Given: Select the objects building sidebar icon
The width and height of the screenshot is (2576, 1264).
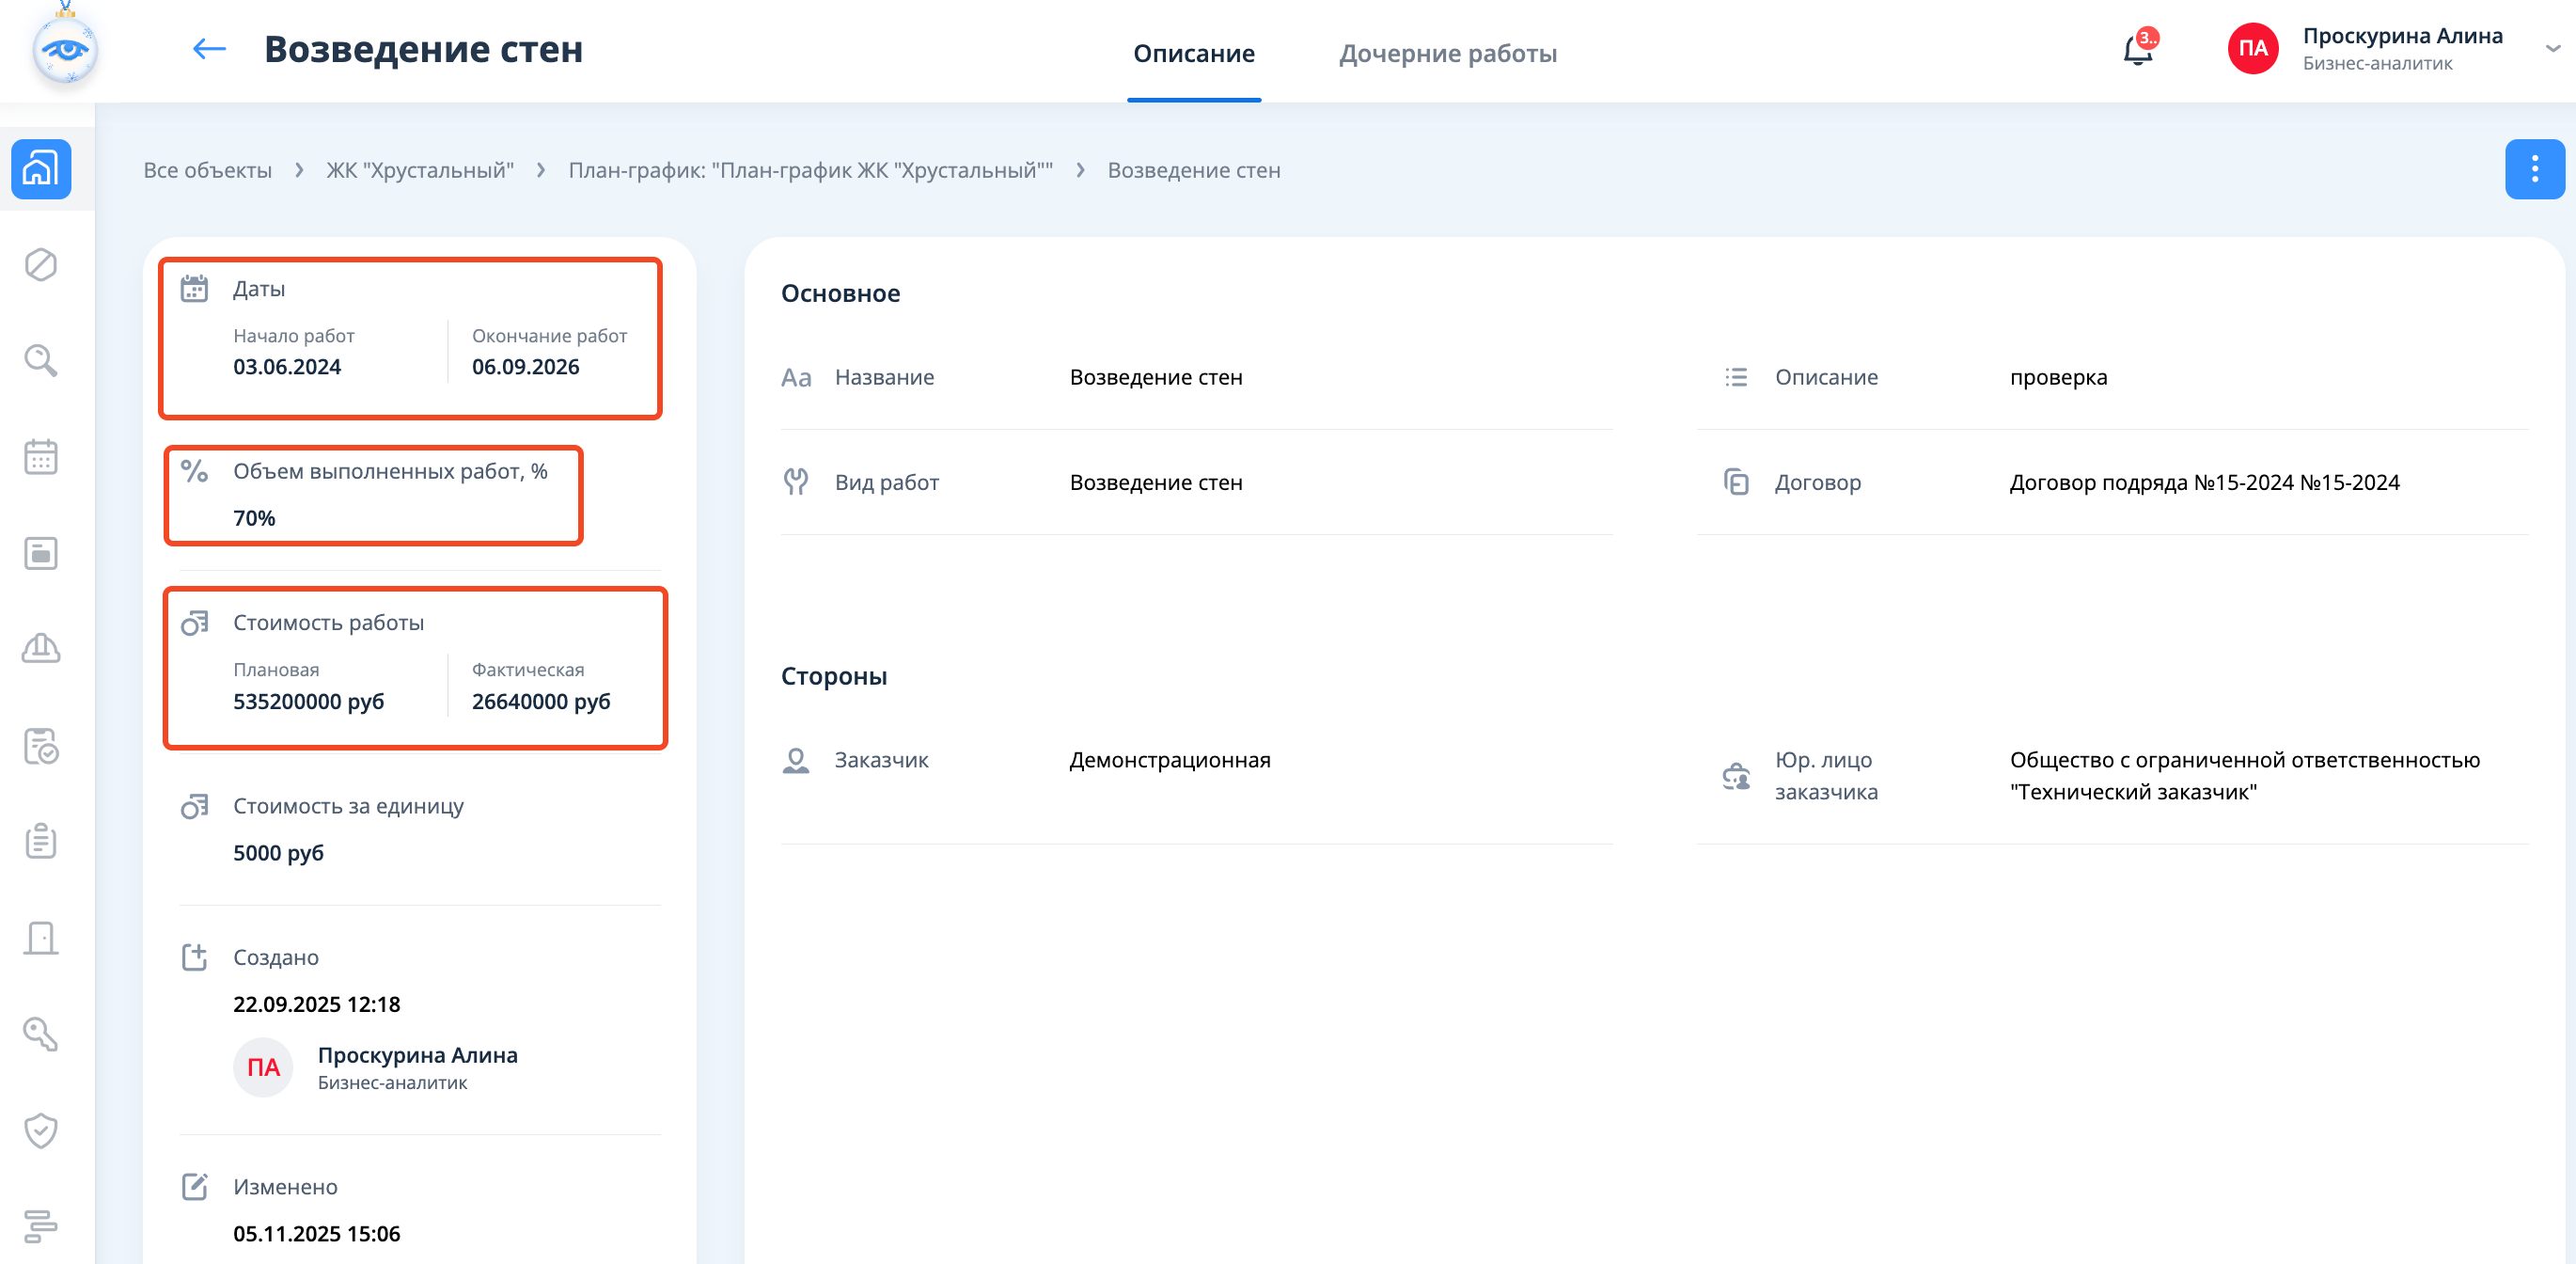Looking at the screenshot, I should (x=41, y=169).
